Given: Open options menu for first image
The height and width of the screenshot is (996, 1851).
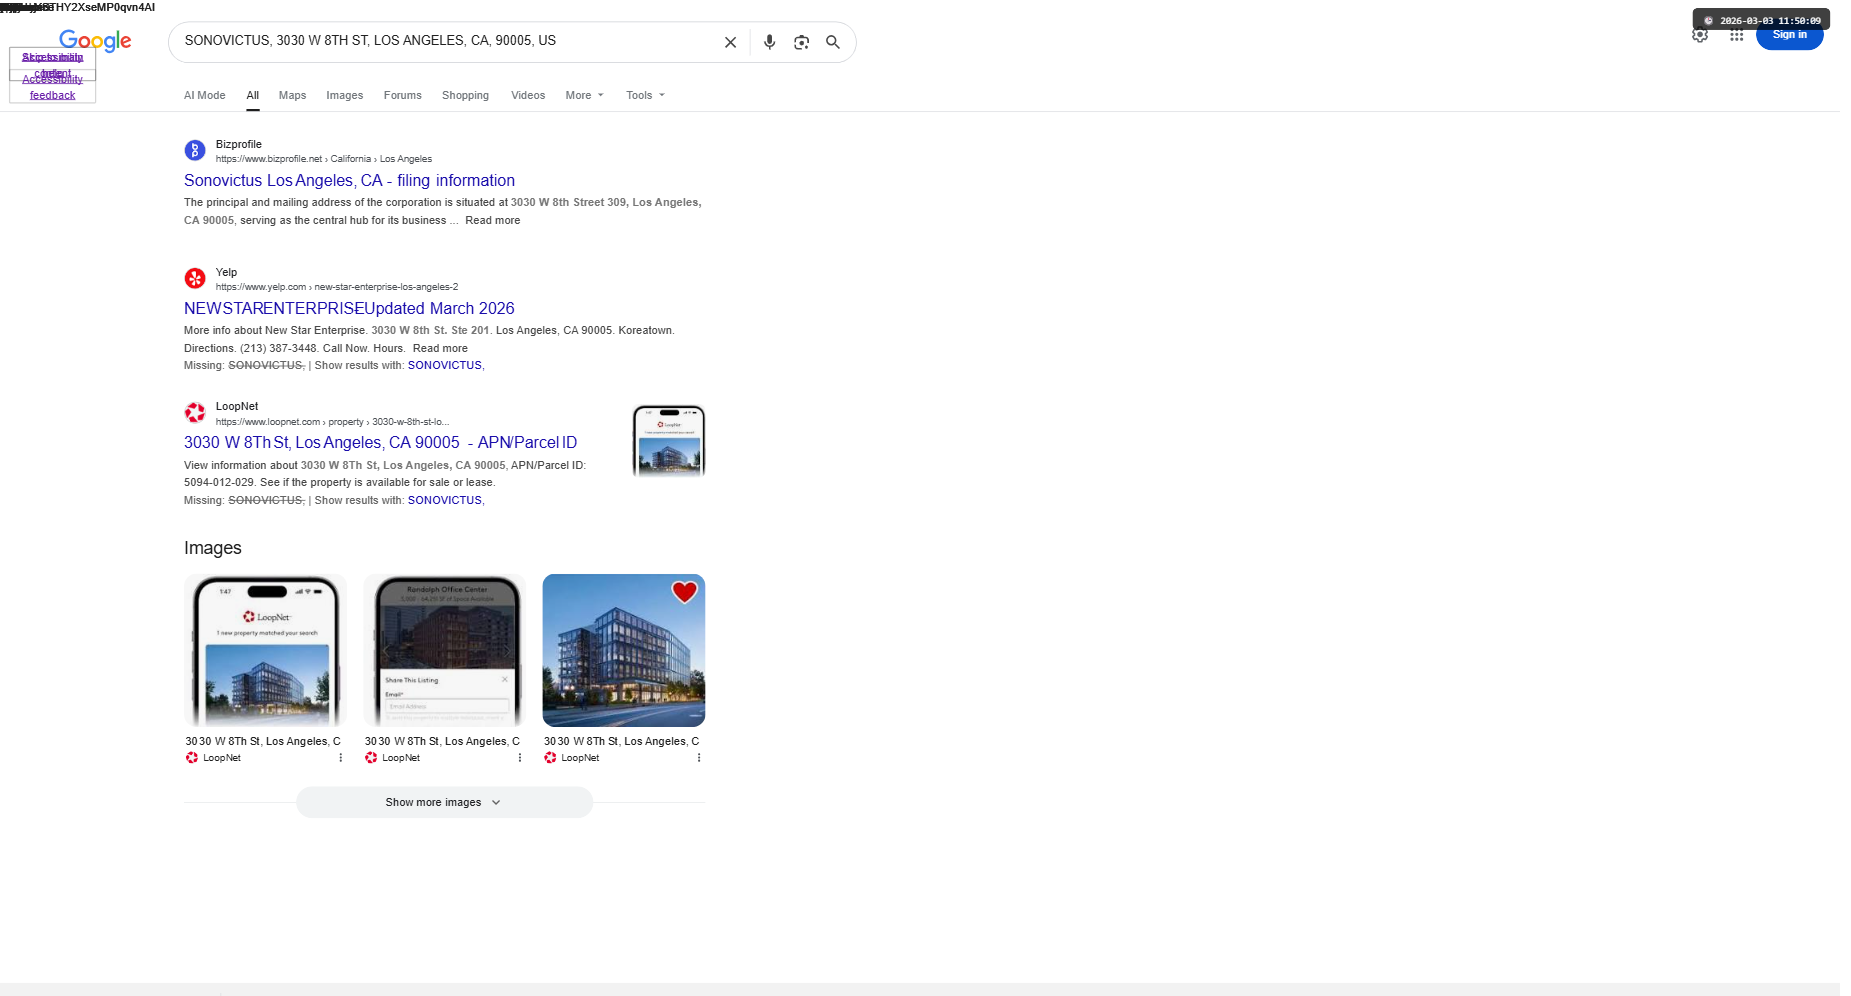Looking at the screenshot, I should tap(341, 758).
